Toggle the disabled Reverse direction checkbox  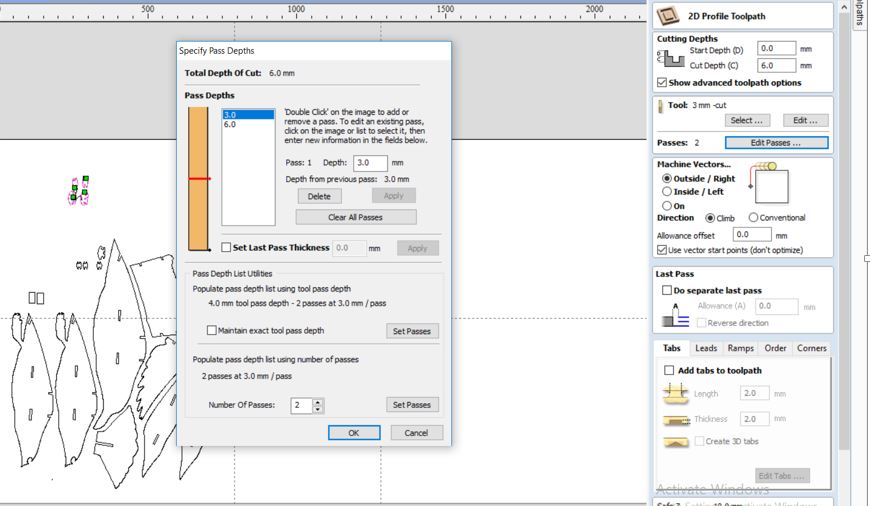tap(701, 323)
